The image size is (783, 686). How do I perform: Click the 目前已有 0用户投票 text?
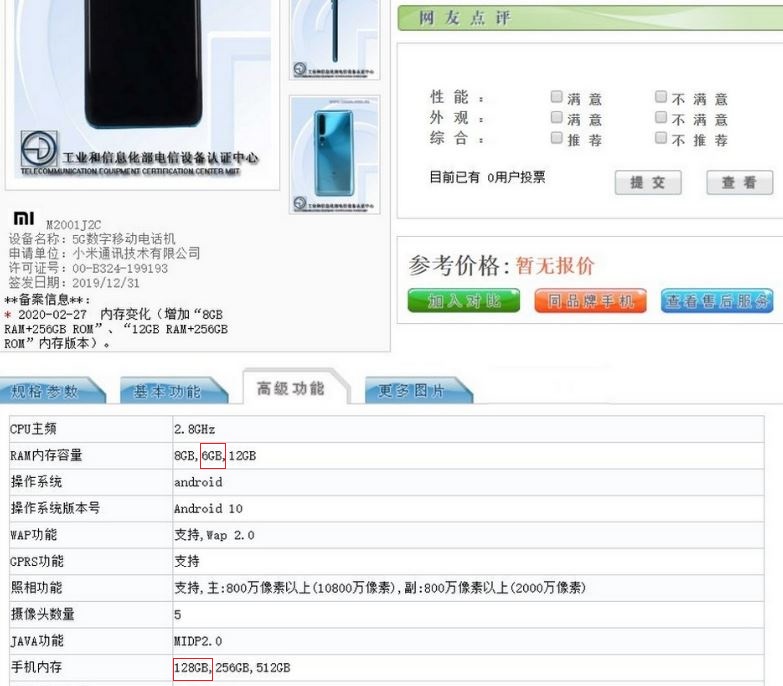tap(487, 177)
